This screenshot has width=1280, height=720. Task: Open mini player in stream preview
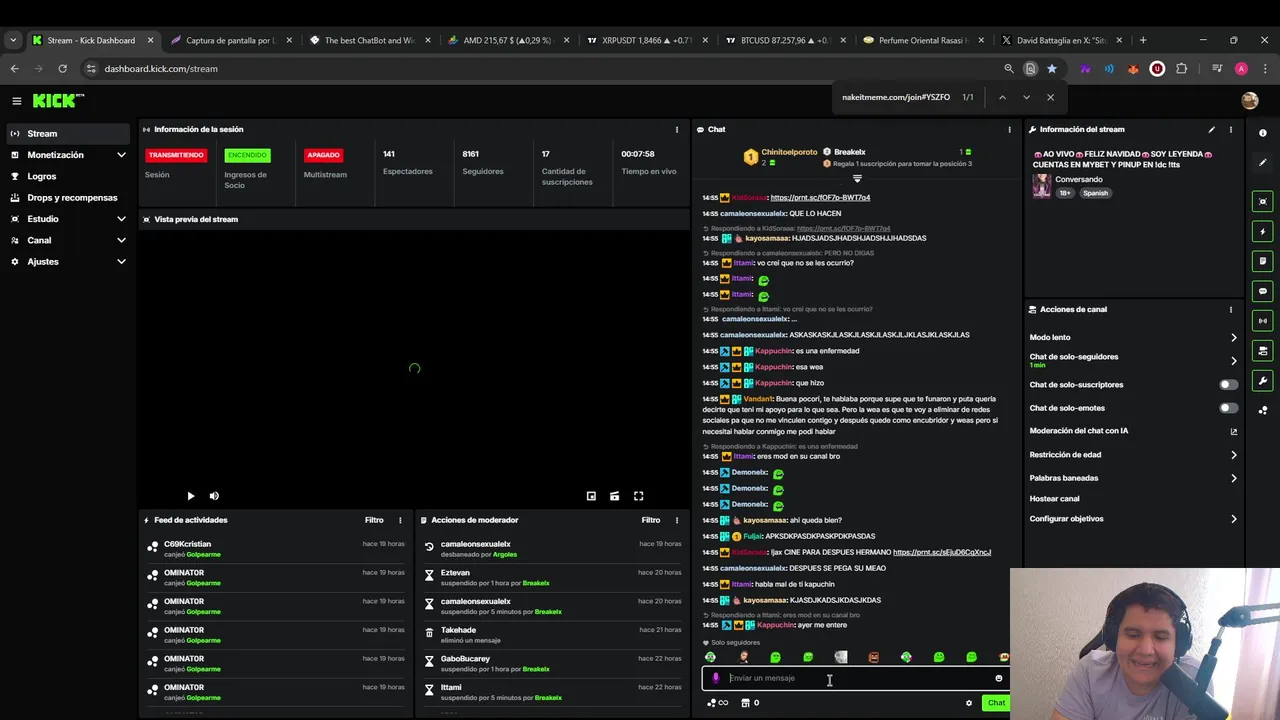(591, 496)
